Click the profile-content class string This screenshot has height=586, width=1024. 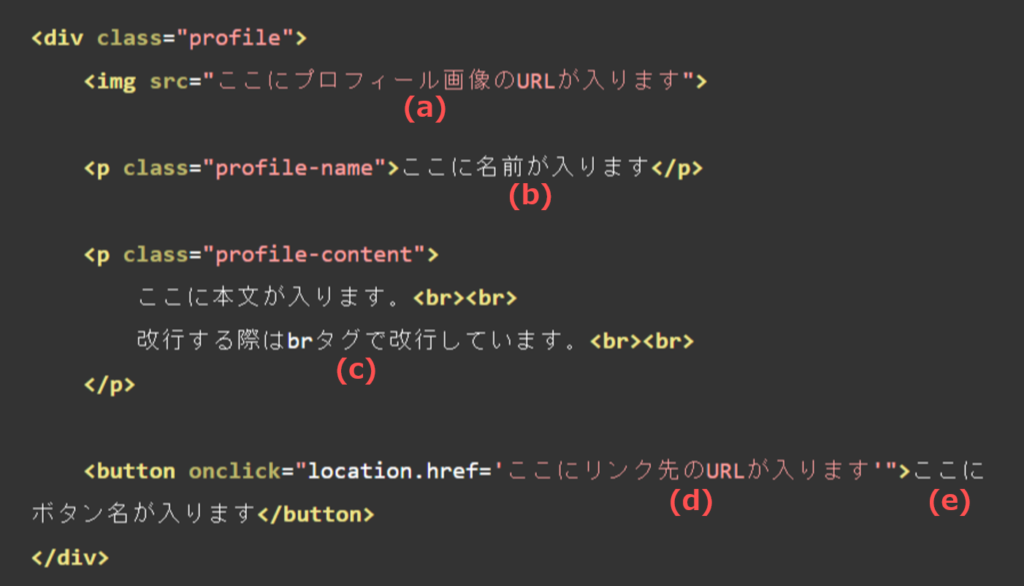(314, 254)
